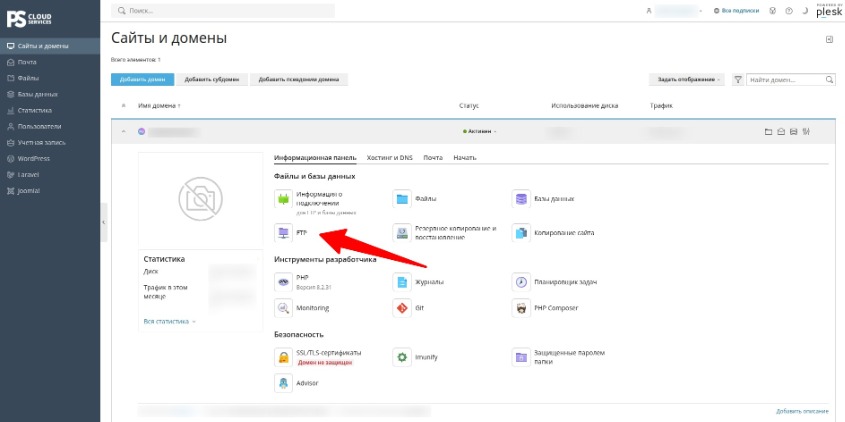845x422 pixels.
Task: Collapse all domains arrow in table header
Action: (123, 106)
